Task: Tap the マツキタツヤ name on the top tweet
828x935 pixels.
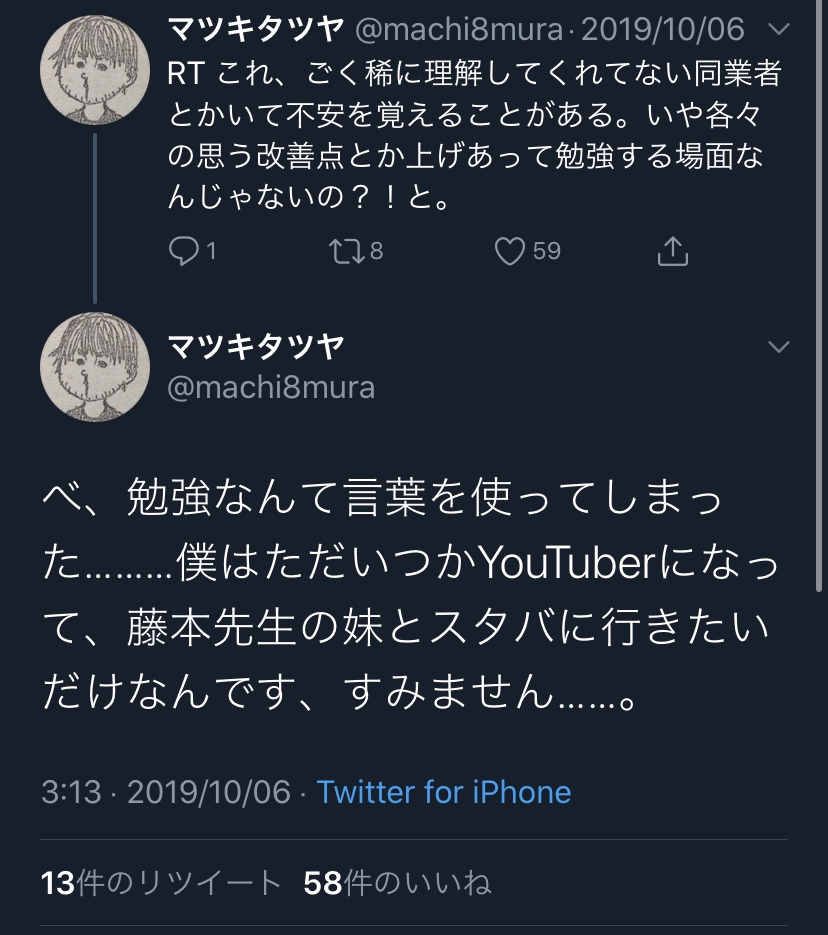Action: pyautogui.click(x=256, y=29)
